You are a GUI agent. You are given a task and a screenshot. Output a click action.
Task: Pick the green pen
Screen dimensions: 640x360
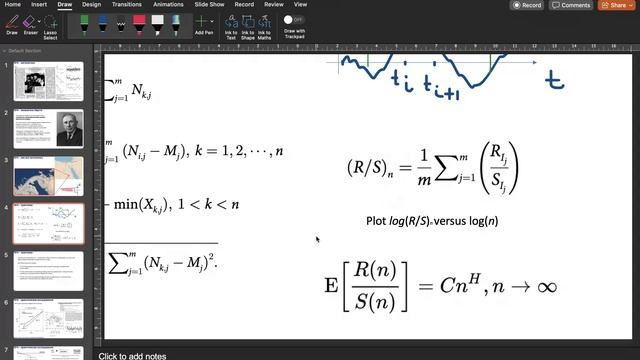[x=84, y=25]
